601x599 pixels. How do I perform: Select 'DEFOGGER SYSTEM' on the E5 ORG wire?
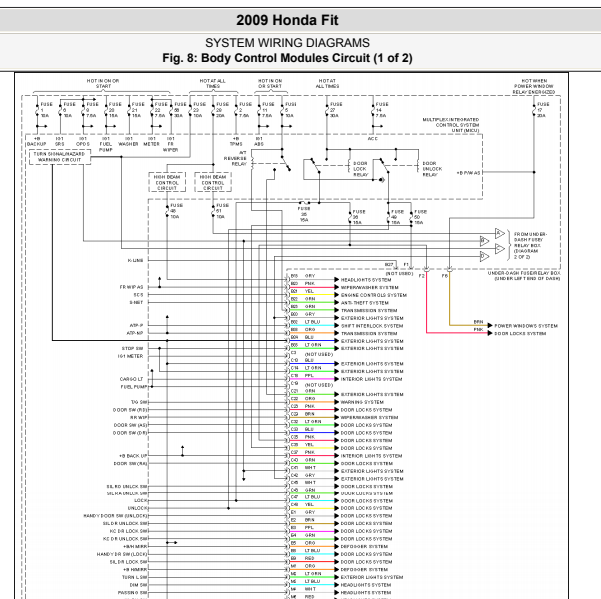coord(364,546)
